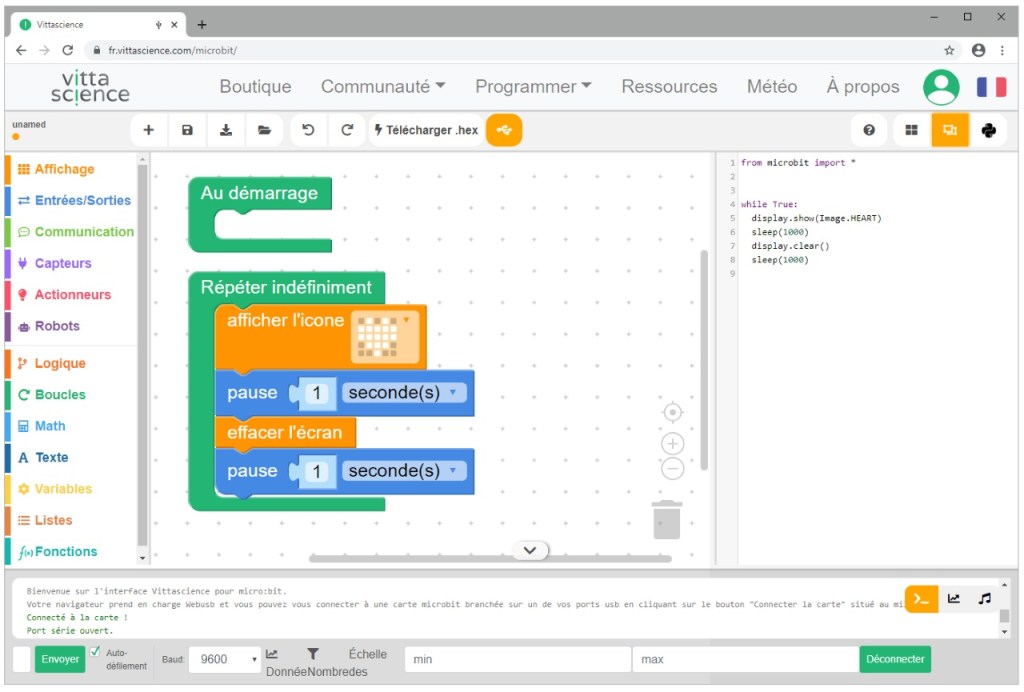This screenshot has width=1024, height=692.
Task: Open the Baud rate dropdown
Action: [x=224, y=659]
